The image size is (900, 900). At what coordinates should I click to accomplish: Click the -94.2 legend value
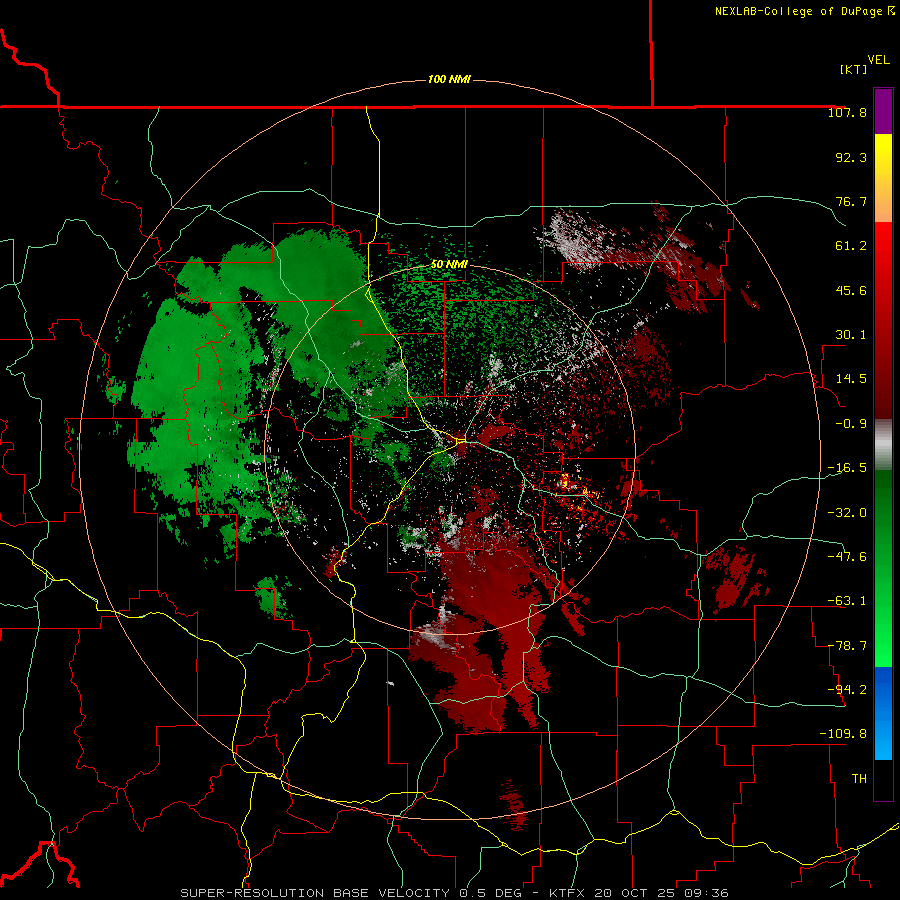(x=847, y=690)
